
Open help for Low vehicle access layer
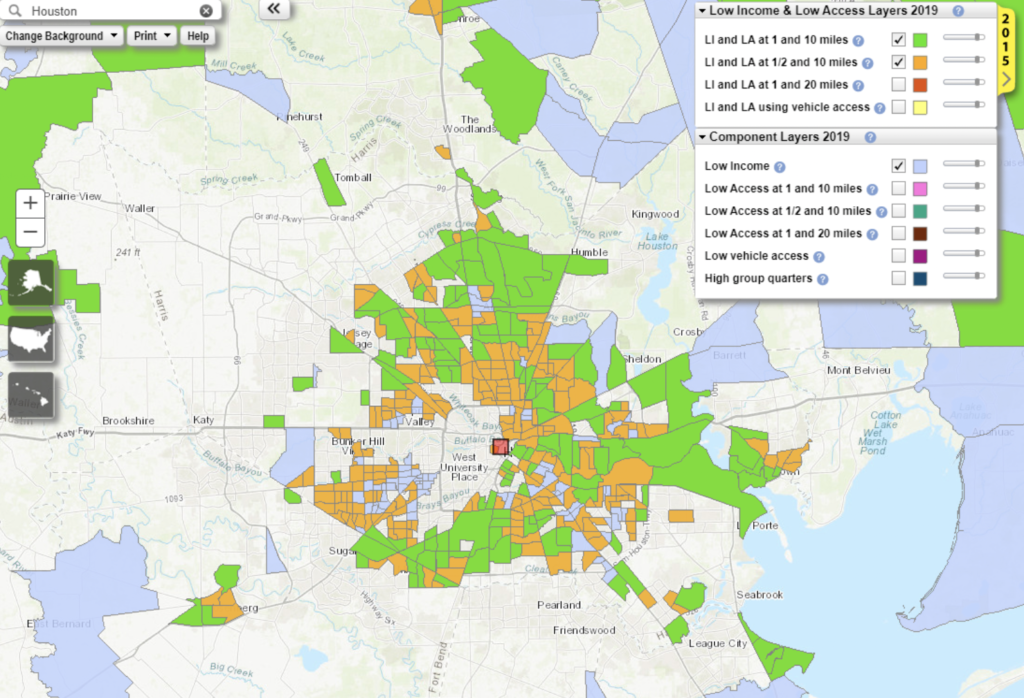[818, 256]
